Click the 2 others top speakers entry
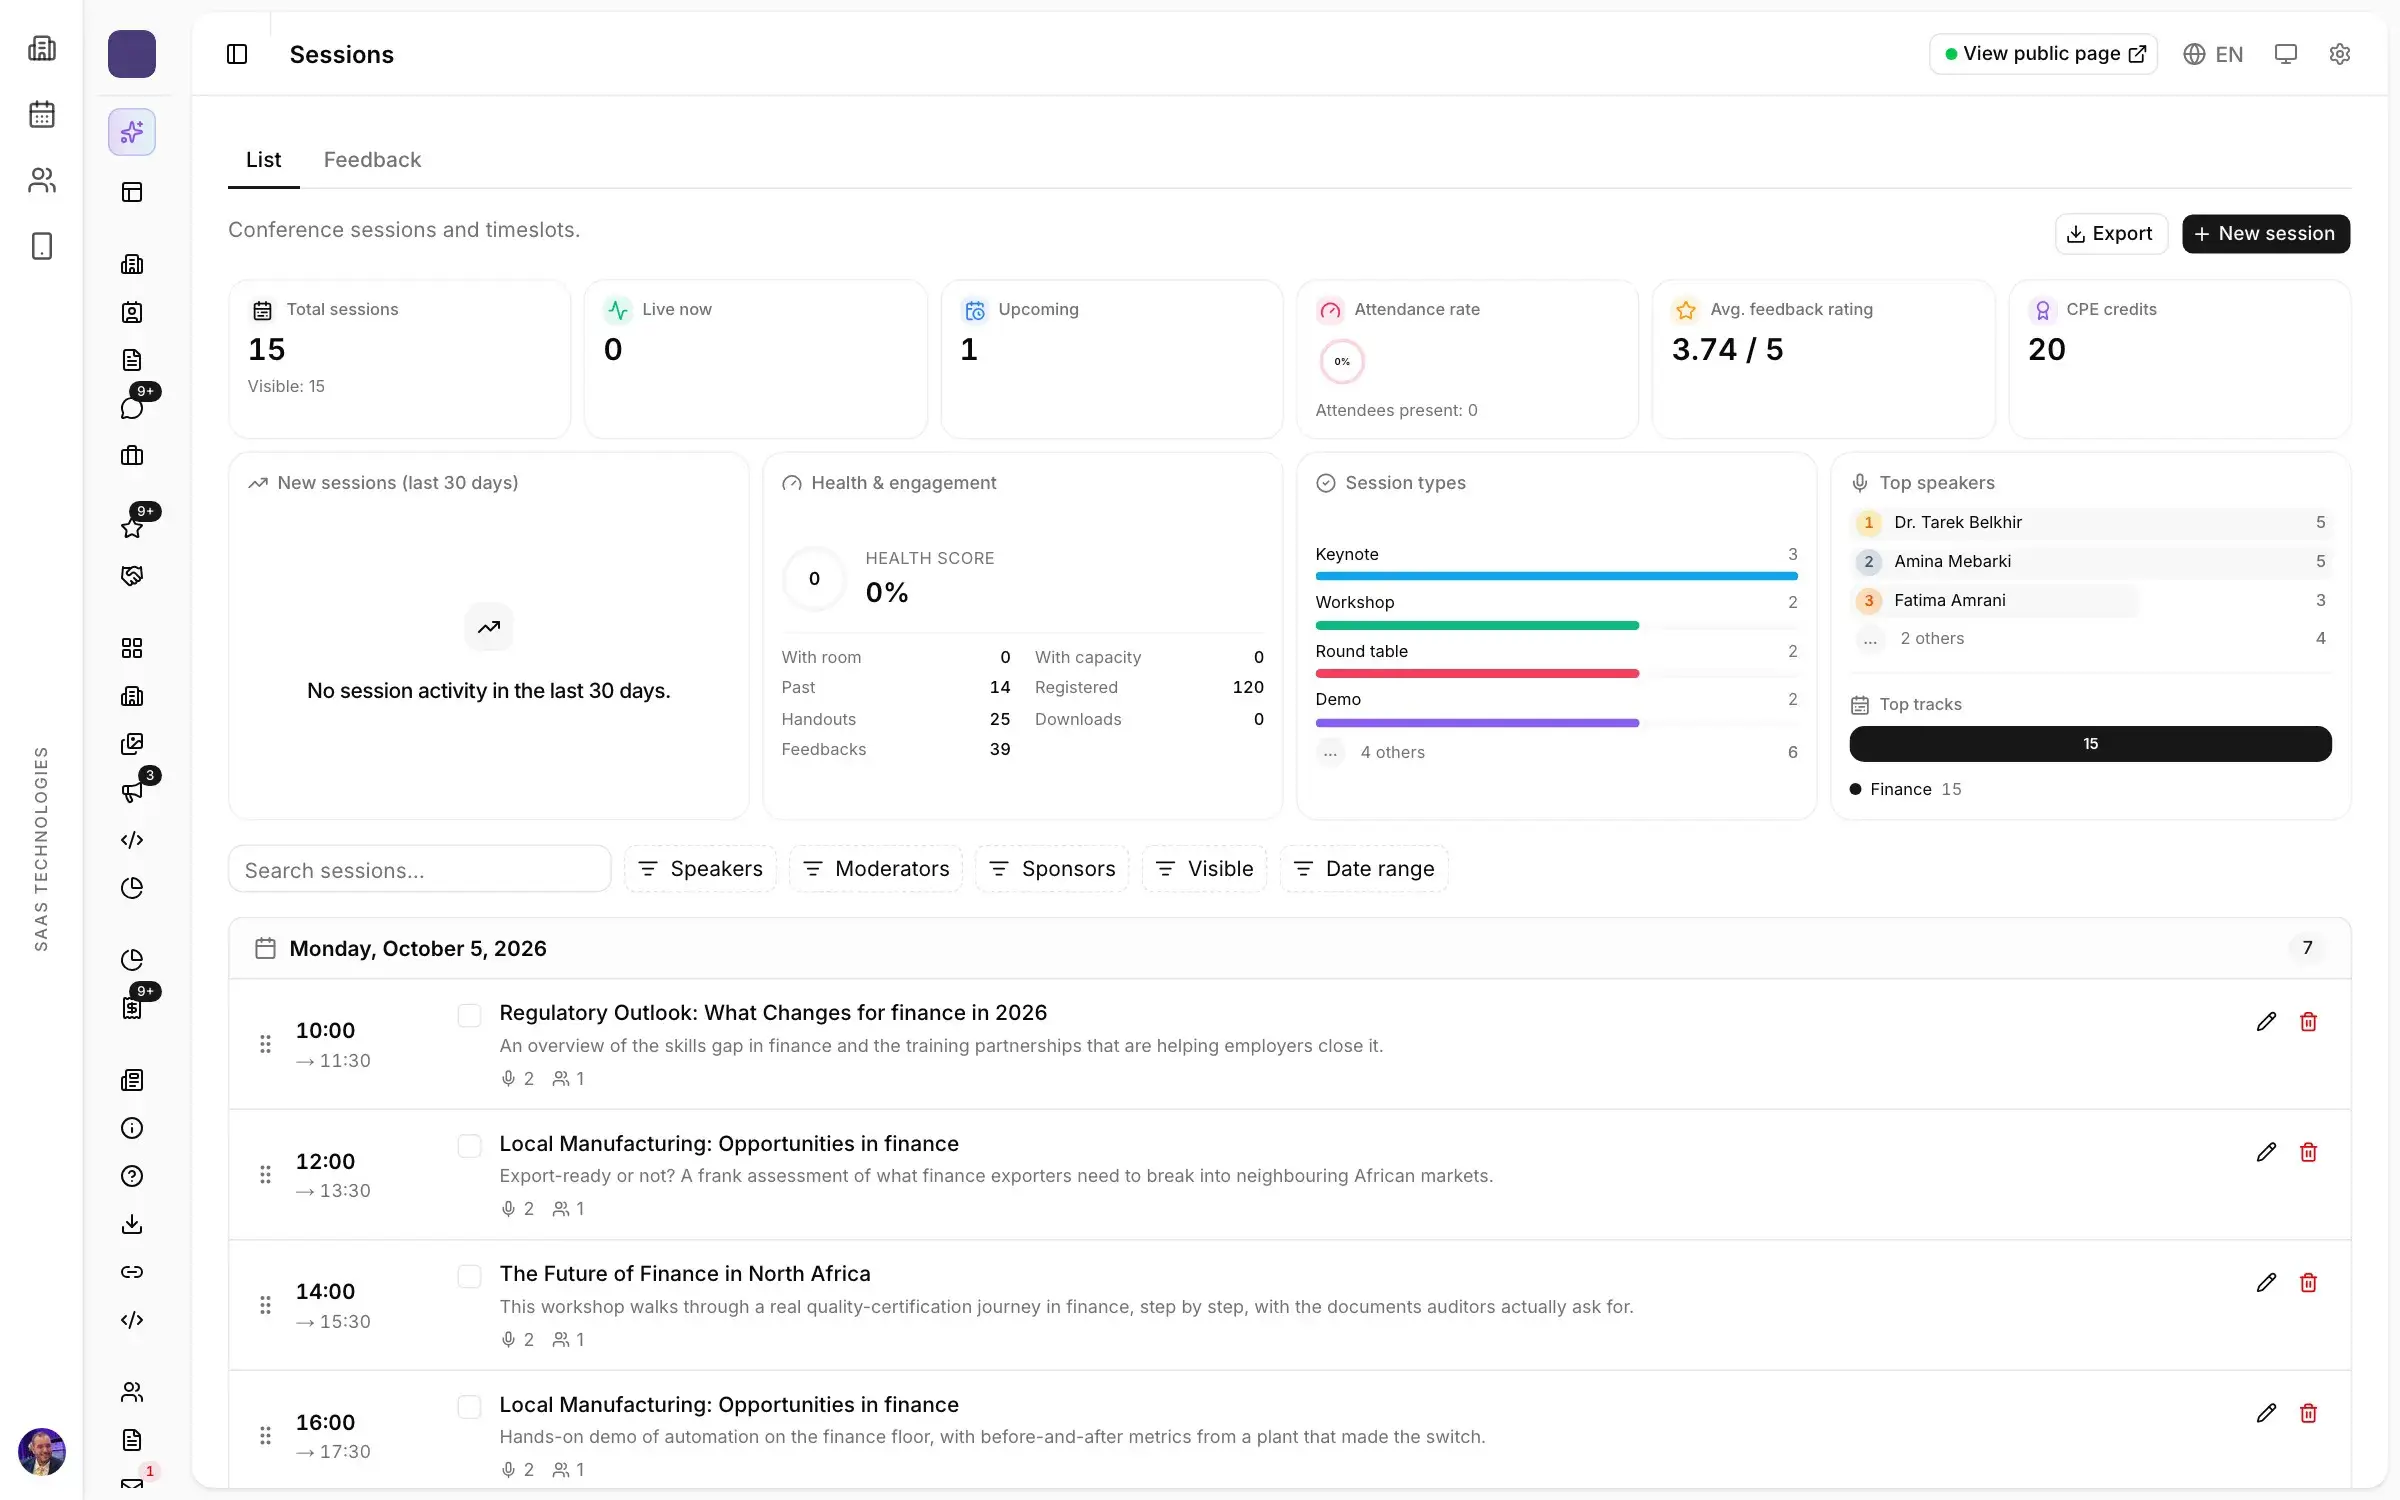2400x1500 pixels. pos(2090,638)
